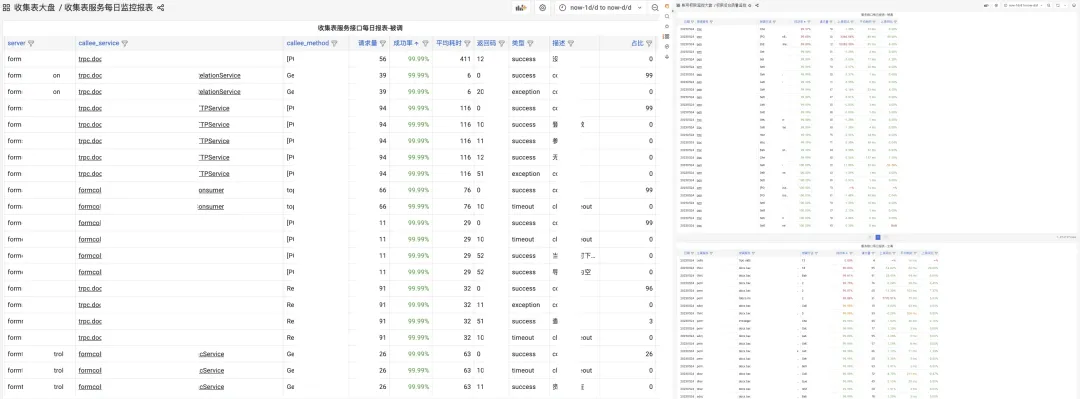This screenshot has height=399, width=1080.
Task: Sort table by server header
Action: pyautogui.click(x=17, y=43)
